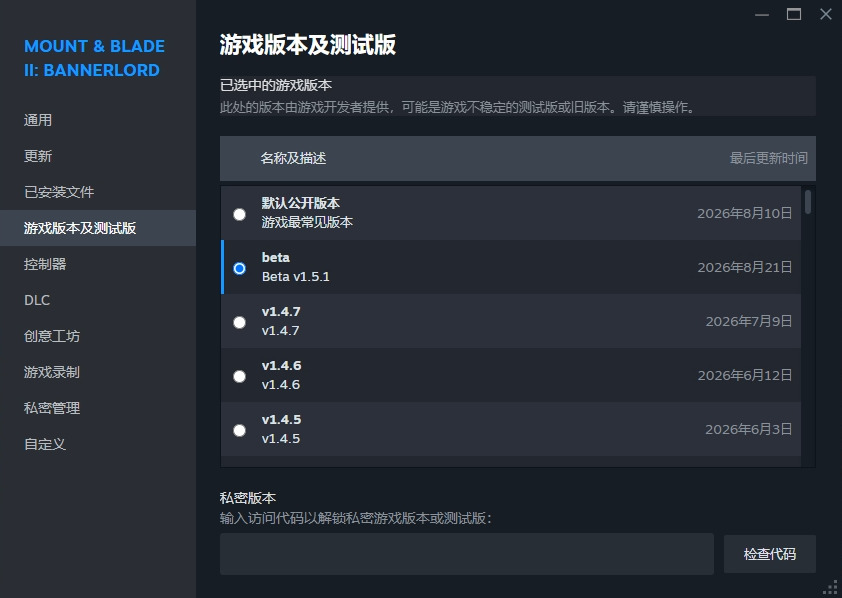Minimize the properties window
The width and height of the screenshot is (842, 598).
pos(762,14)
